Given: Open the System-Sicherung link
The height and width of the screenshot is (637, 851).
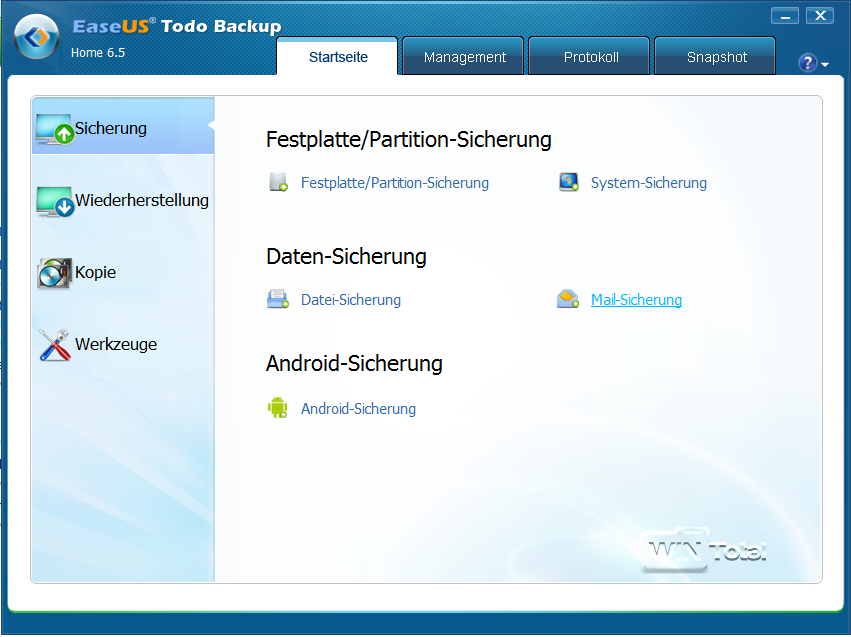Looking at the screenshot, I should click(649, 183).
